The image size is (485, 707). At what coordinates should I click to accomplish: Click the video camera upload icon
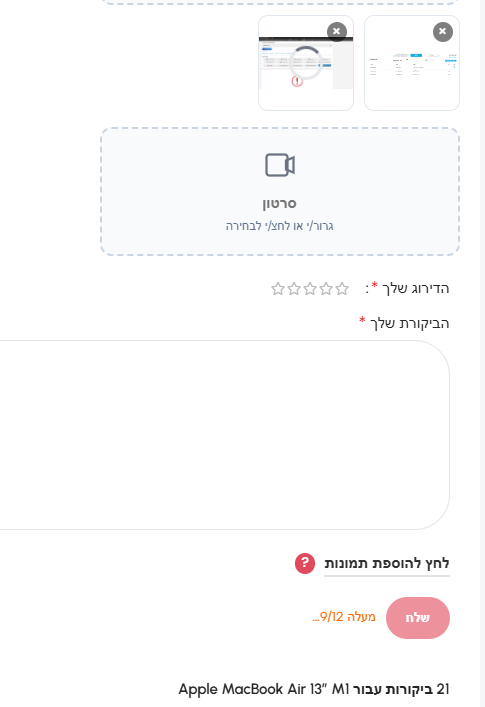pos(280,165)
